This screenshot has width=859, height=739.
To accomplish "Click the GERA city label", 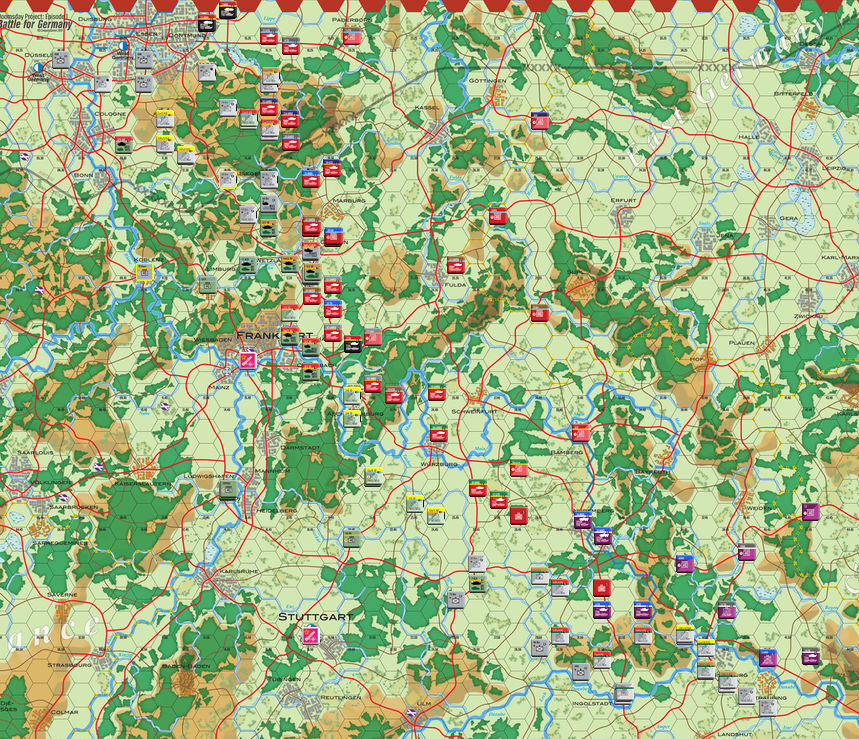I will click(x=789, y=218).
